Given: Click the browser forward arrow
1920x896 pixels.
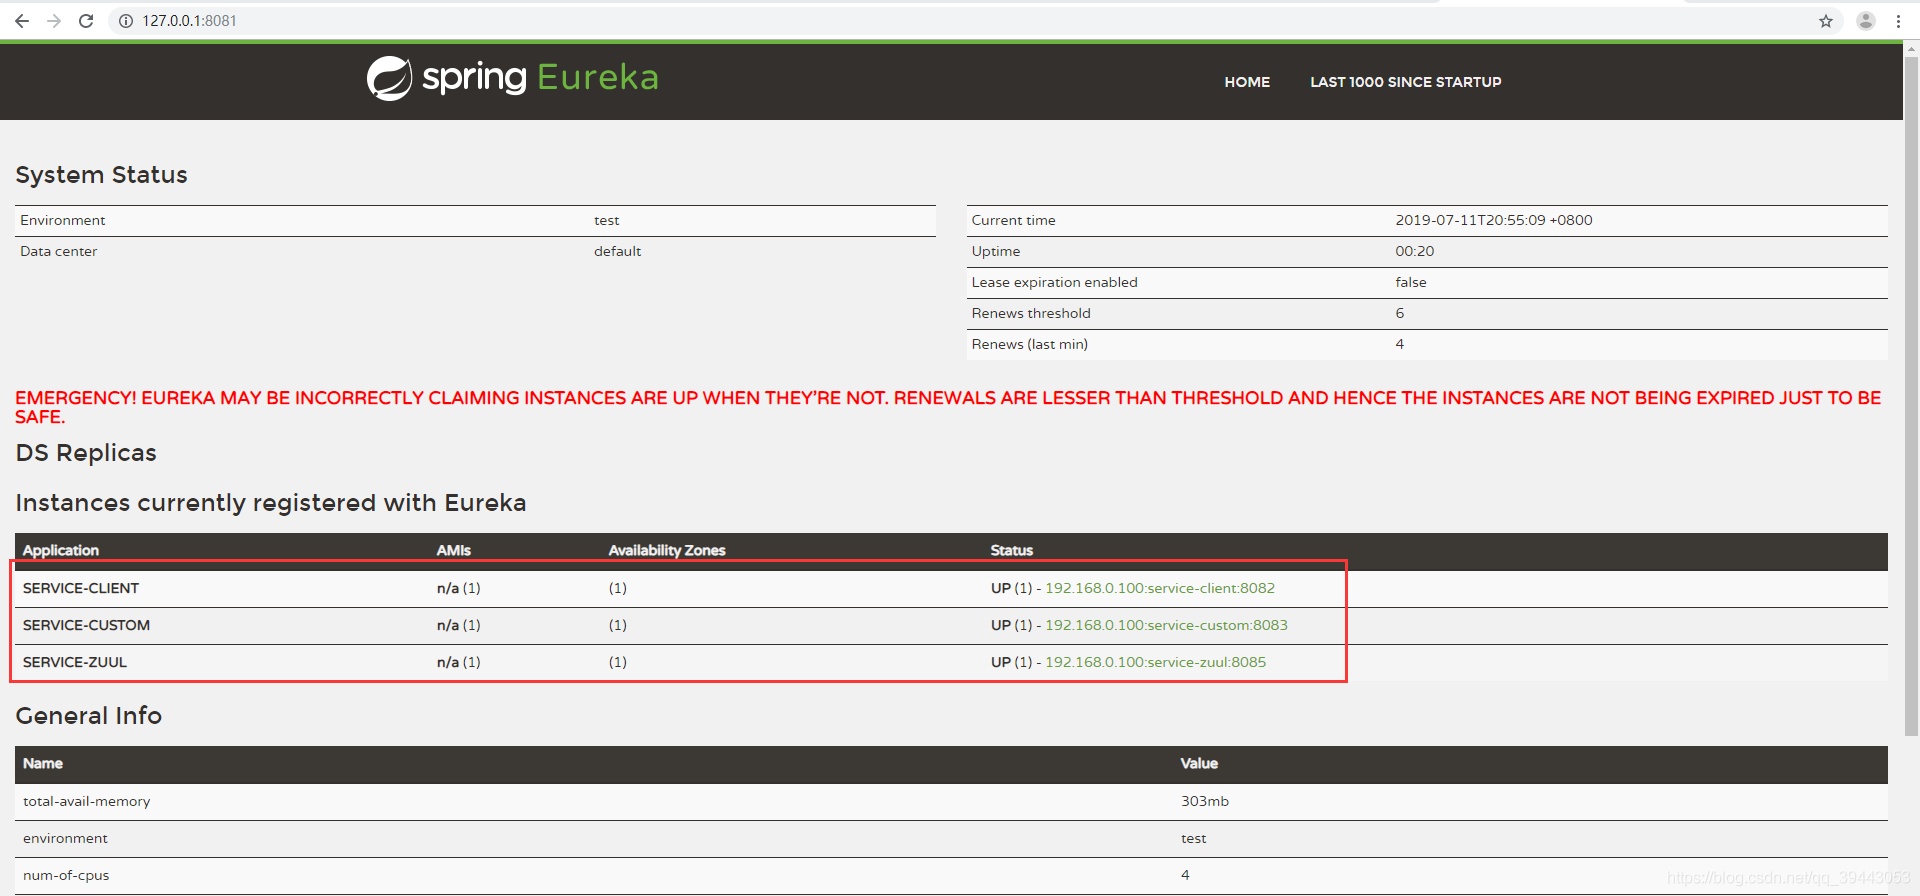Looking at the screenshot, I should coord(54,21).
